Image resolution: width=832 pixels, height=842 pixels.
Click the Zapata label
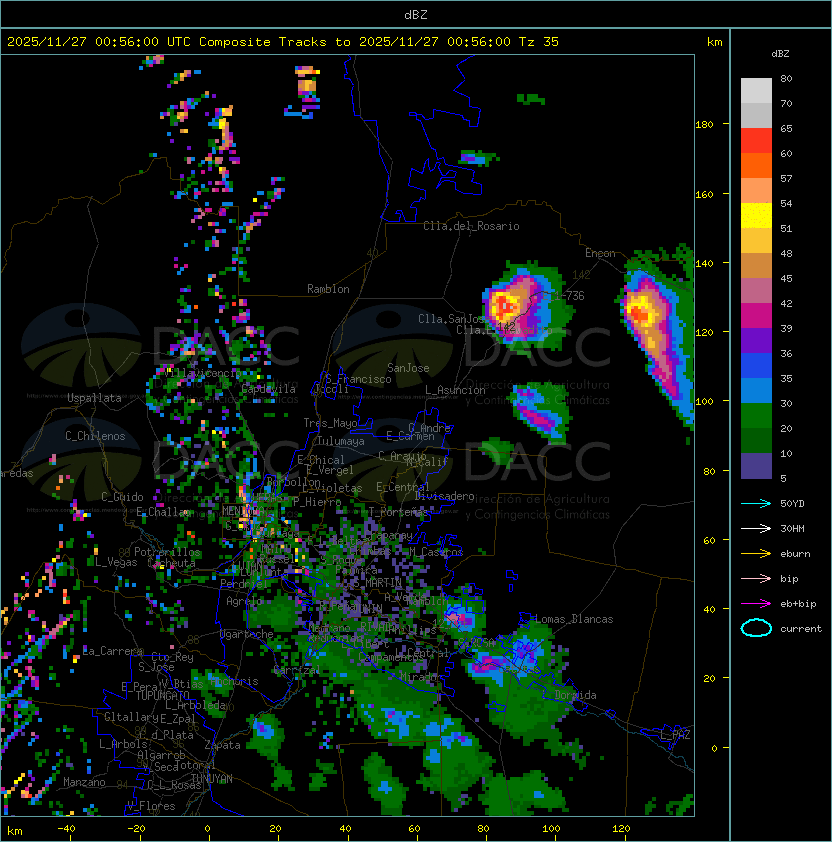pyautogui.click(x=222, y=745)
